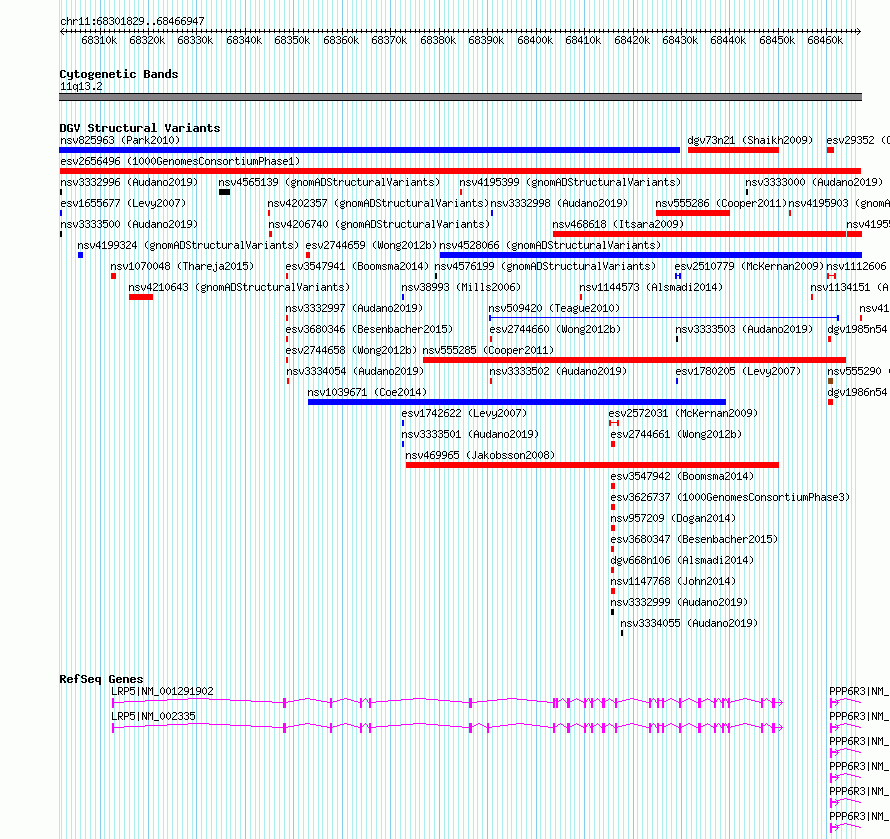Click the RefSeq Genes track title
The width and height of the screenshot is (890, 839).
click(x=101, y=679)
